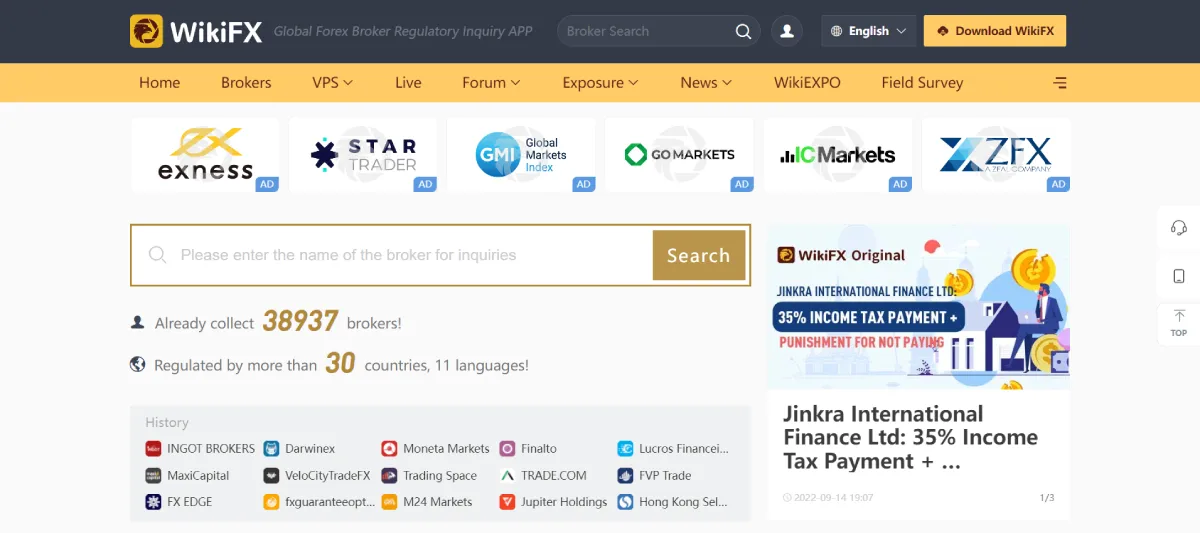The height and width of the screenshot is (533, 1200).
Task: Open the GMI Global Markets Index ad
Action: point(521,155)
